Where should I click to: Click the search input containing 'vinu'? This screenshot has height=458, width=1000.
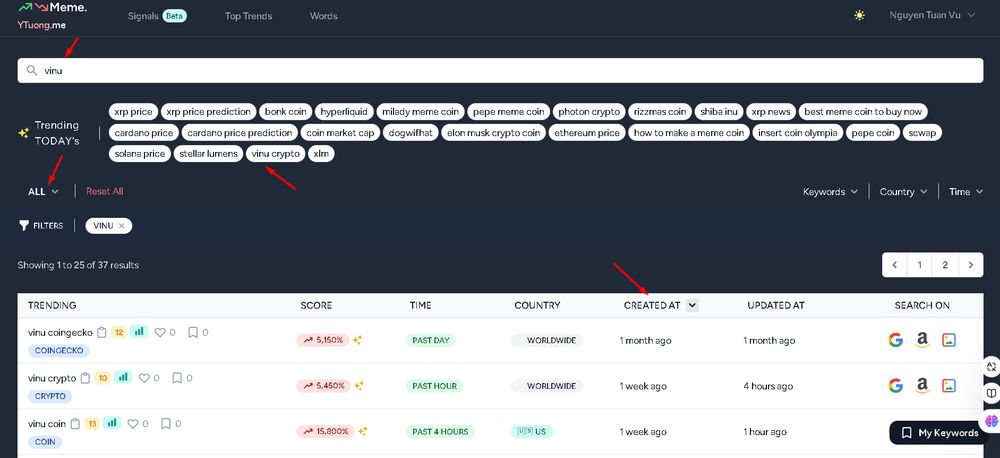click(500, 70)
